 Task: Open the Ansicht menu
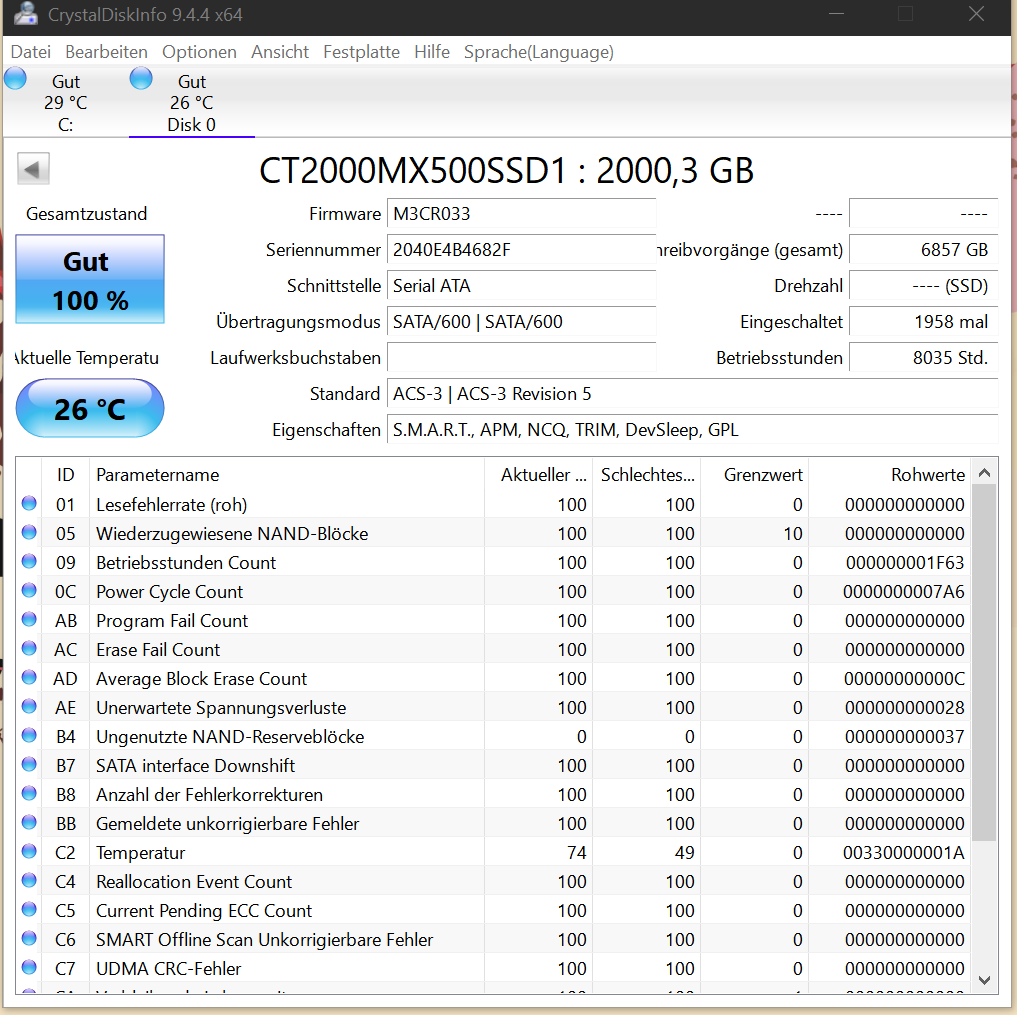point(280,52)
